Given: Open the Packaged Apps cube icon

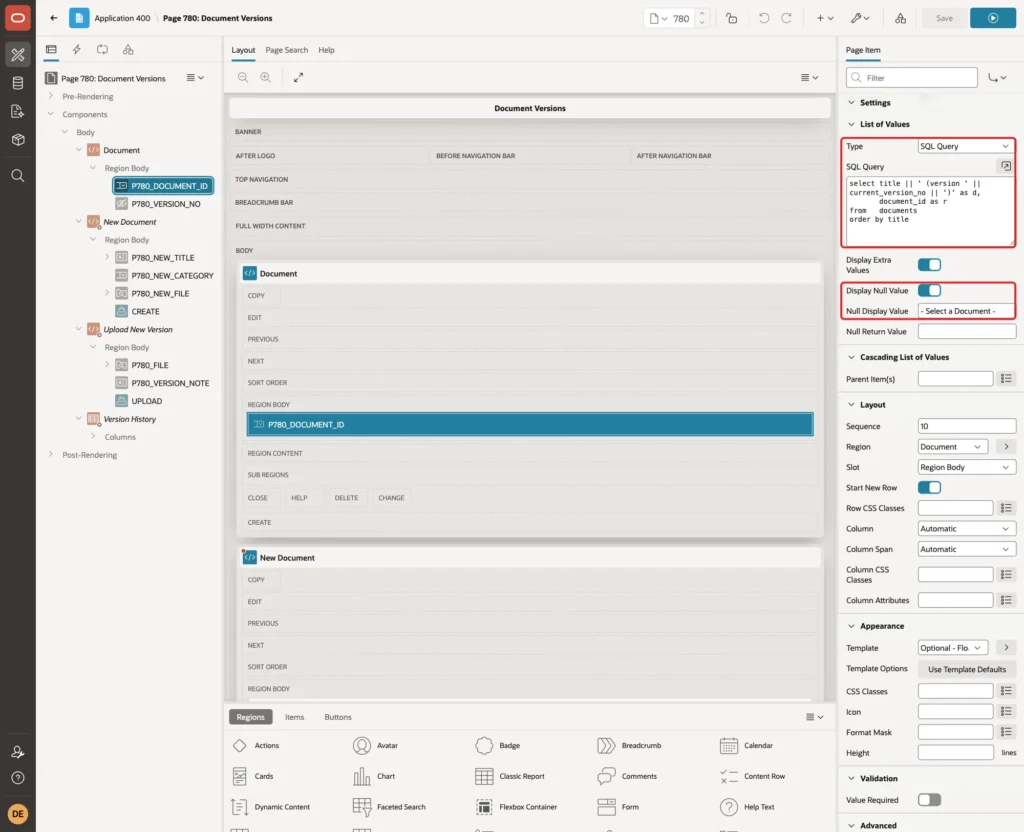Looking at the screenshot, I should point(18,140).
